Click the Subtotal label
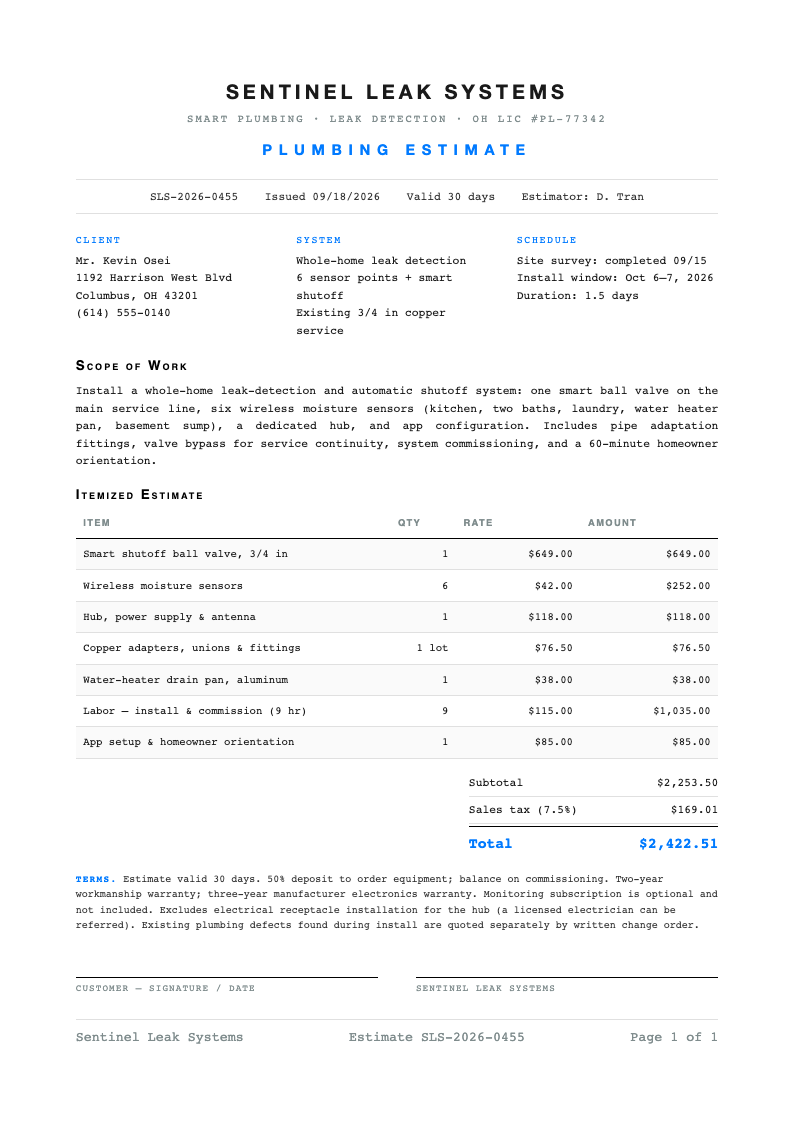 click(495, 783)
